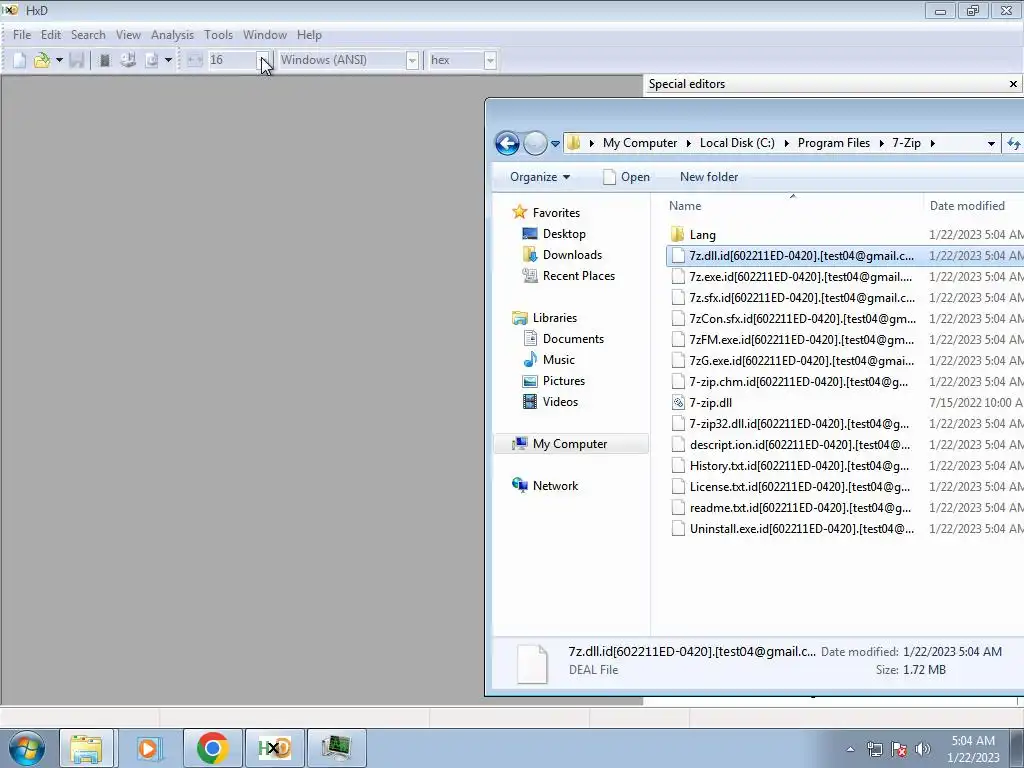This screenshot has width=1024, height=768.
Task: Open the Windows (ANSI) charset dropdown
Action: click(412, 60)
